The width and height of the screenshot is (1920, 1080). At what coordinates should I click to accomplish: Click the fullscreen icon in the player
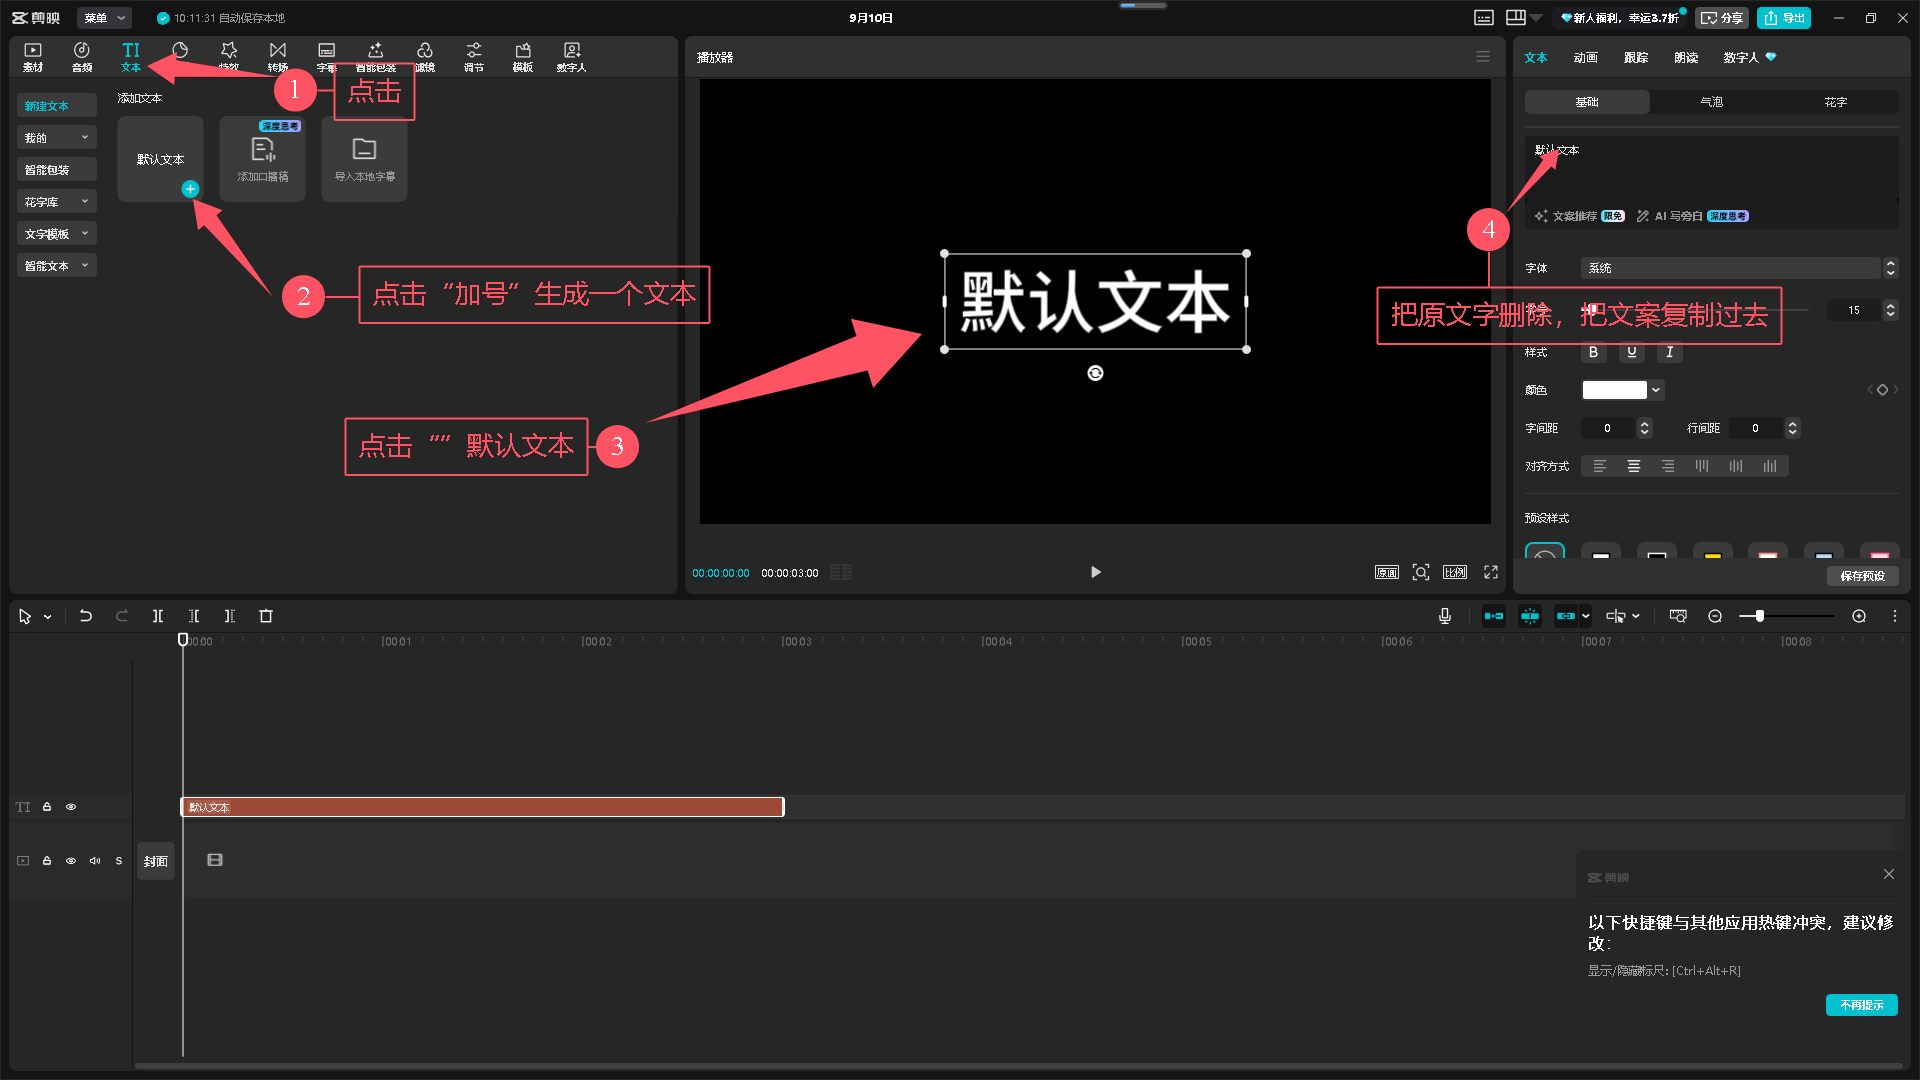click(1491, 572)
